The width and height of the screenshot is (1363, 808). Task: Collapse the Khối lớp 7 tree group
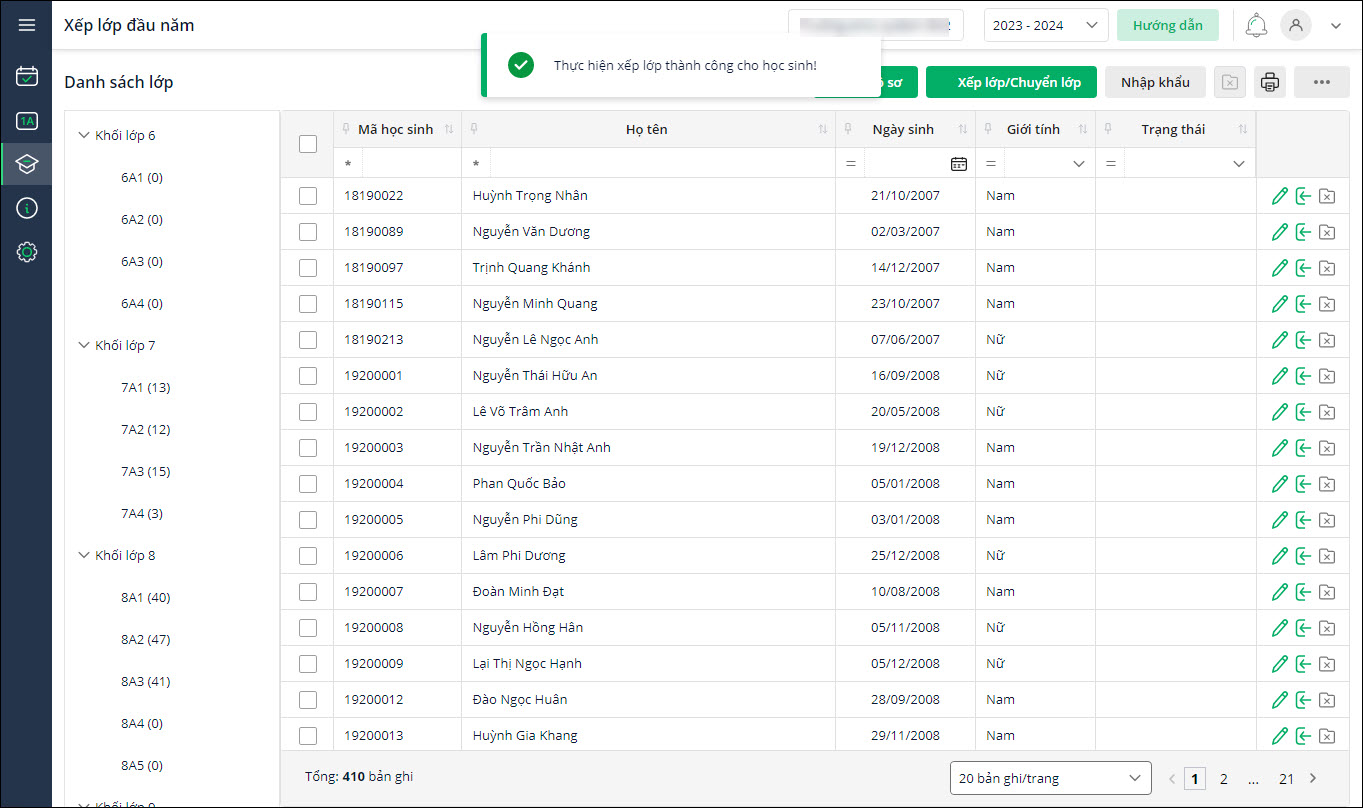tap(84, 346)
